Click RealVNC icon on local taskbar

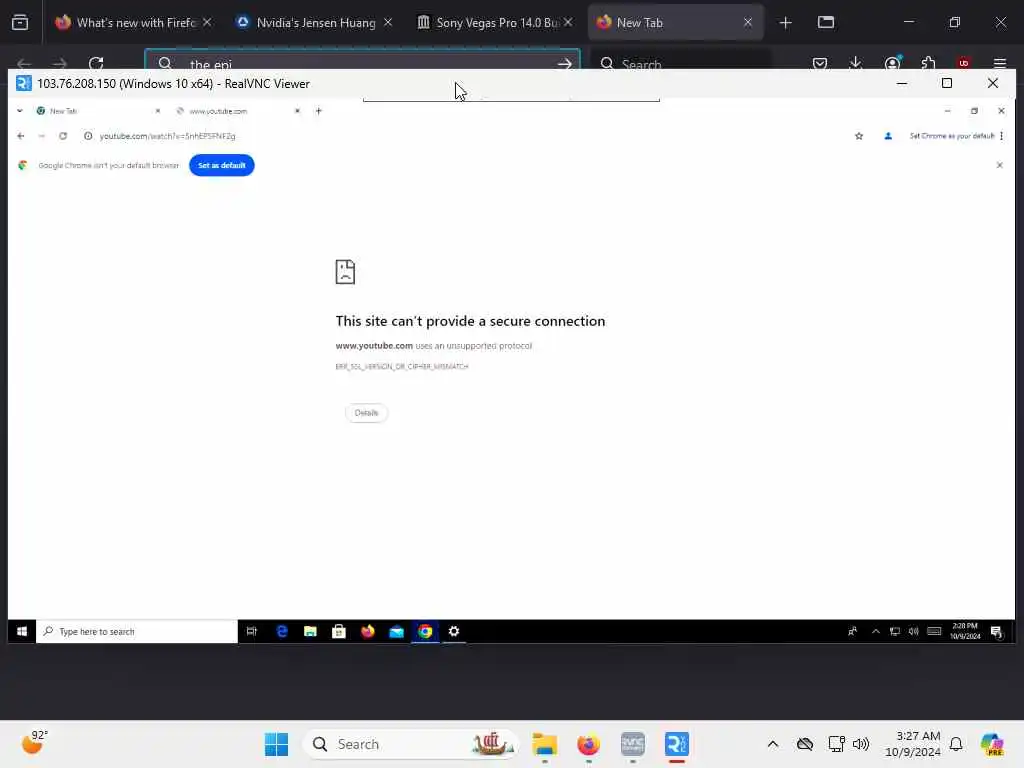tap(677, 744)
